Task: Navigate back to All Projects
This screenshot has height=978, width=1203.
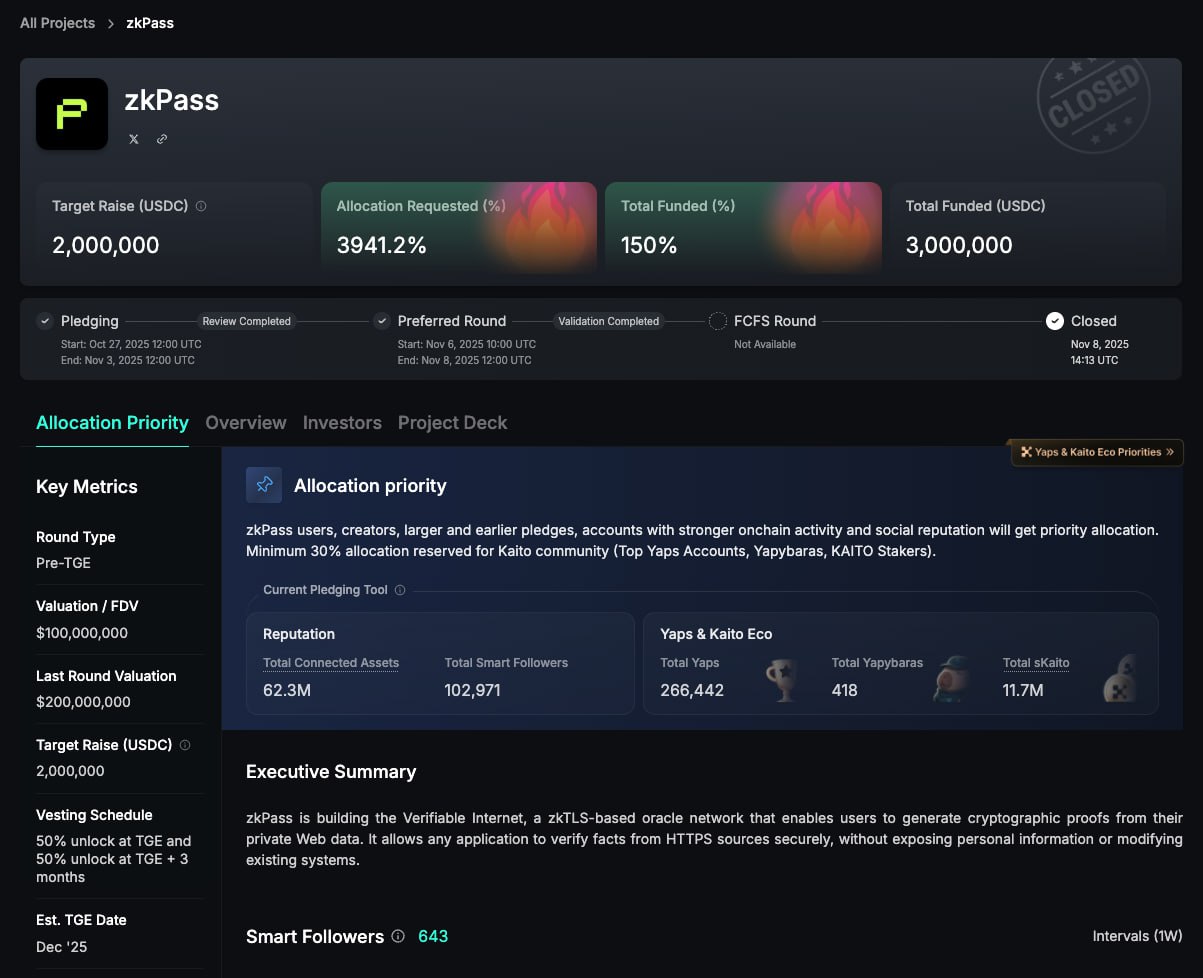Action: 57,23
